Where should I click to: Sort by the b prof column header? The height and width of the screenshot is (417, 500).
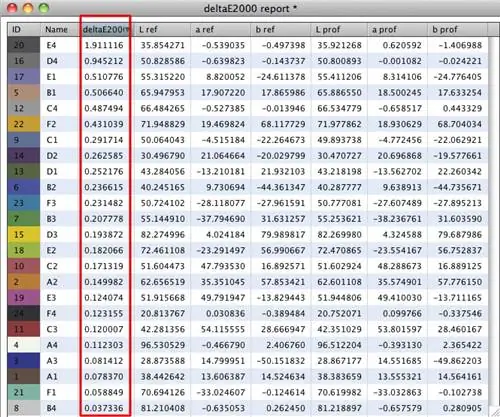click(x=457, y=30)
